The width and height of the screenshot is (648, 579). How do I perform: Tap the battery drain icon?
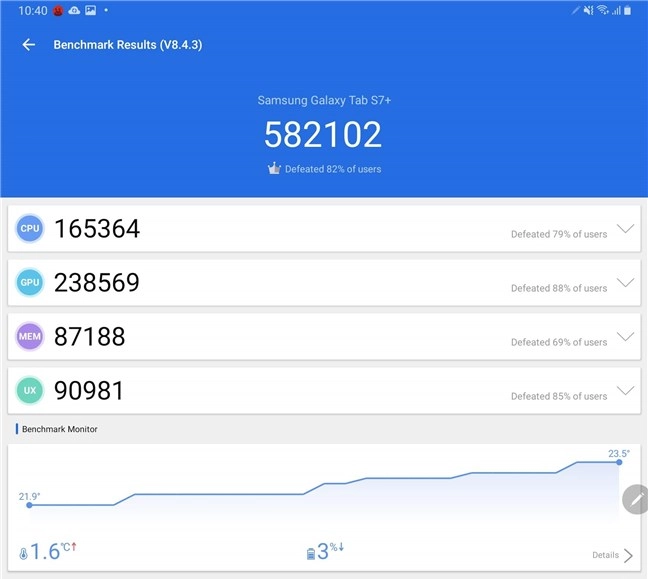coord(311,554)
